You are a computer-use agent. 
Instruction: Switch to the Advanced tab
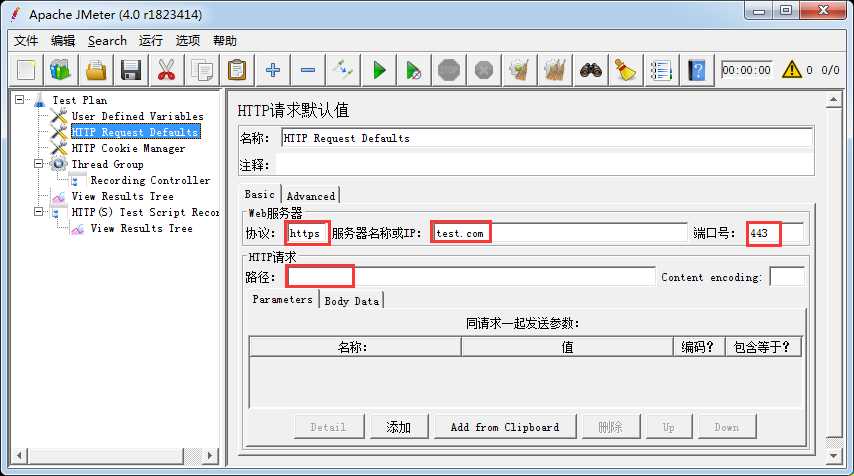(x=311, y=196)
